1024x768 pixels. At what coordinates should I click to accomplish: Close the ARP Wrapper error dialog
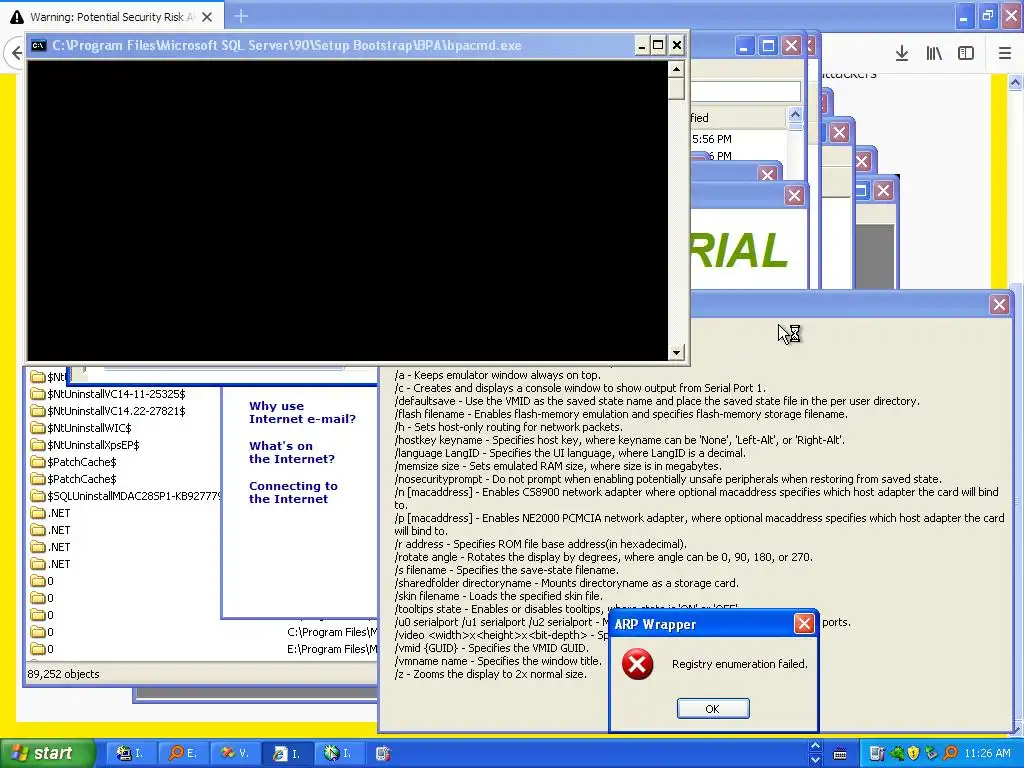[x=804, y=624]
